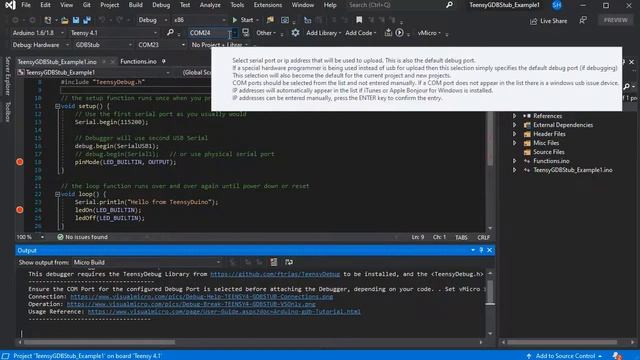Viewport: 640px width, 360px height.
Task: Click the board search magnifier icon
Action: [x=170, y=33]
